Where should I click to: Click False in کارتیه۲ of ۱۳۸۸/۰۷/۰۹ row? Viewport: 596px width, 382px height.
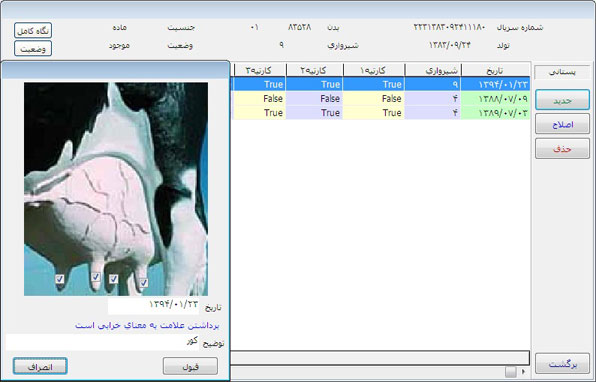click(330, 99)
